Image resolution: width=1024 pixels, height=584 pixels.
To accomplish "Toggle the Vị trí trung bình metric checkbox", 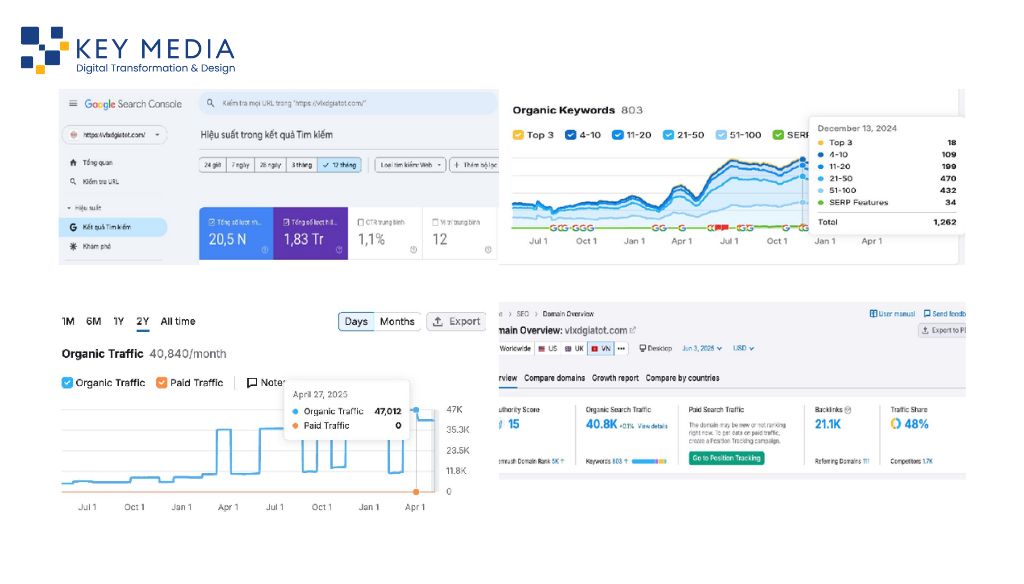I will point(435,223).
